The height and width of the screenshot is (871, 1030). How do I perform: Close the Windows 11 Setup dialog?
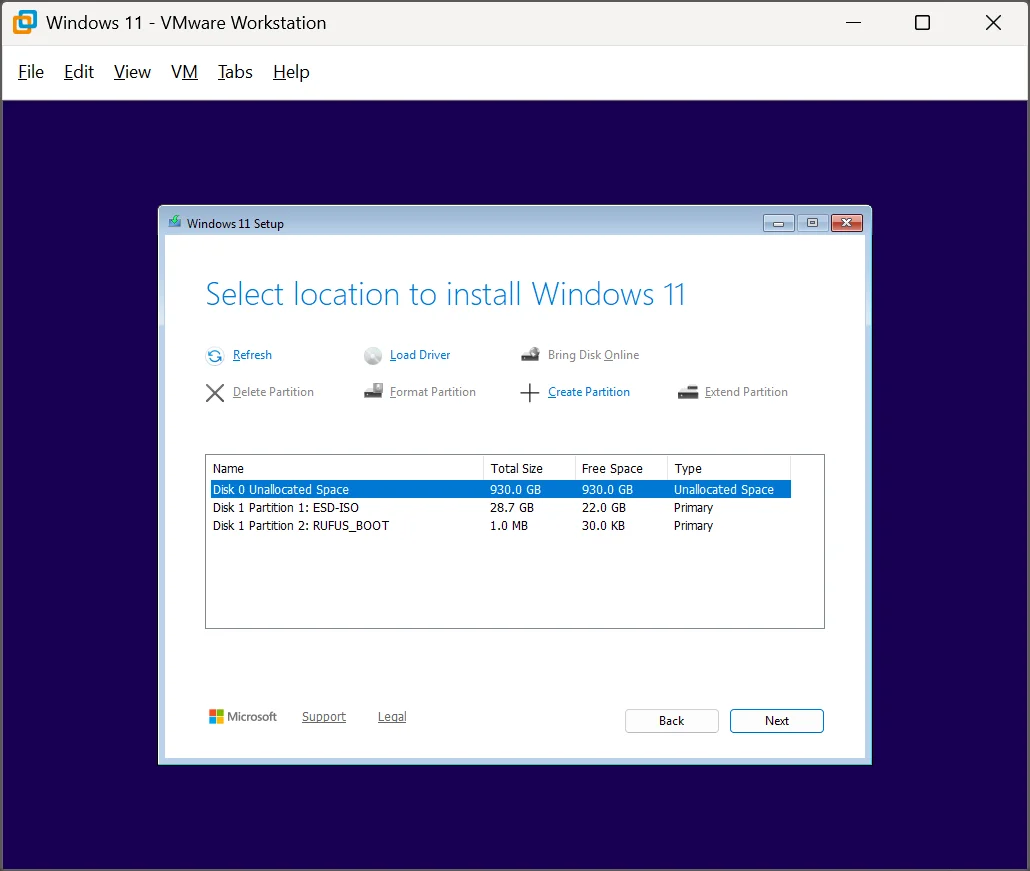pyautogui.click(x=847, y=223)
